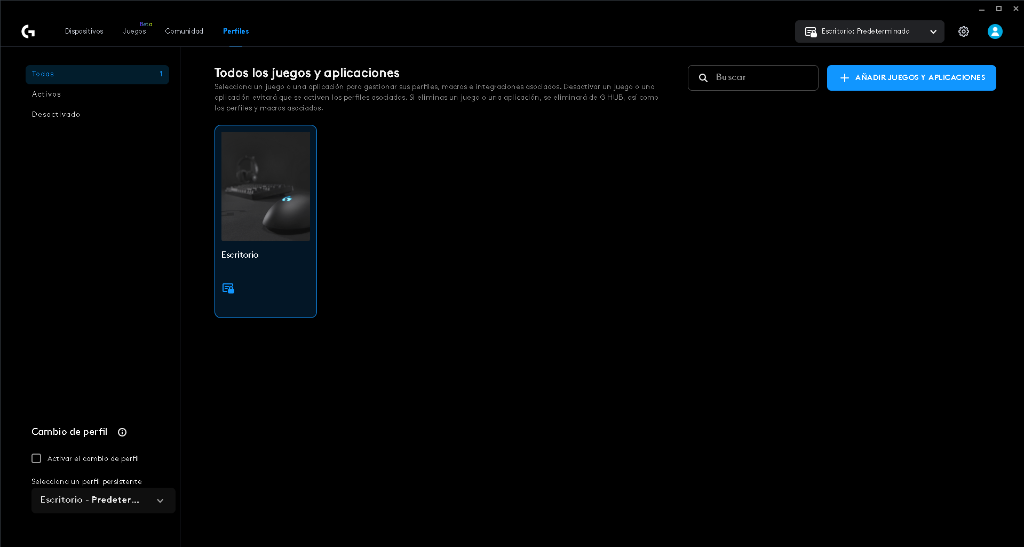Expand the Escritorio: Predeterminado top dropdown
This screenshot has height=547, width=1024.
click(x=869, y=31)
